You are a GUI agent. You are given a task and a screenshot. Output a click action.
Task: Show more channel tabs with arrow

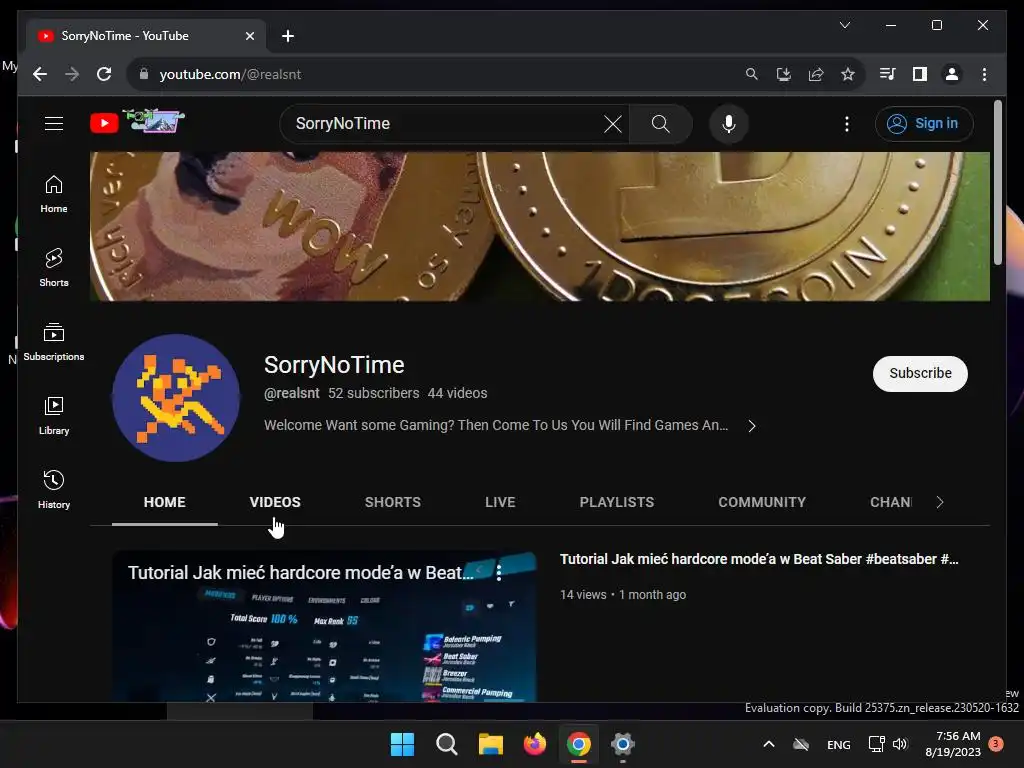[x=940, y=502]
